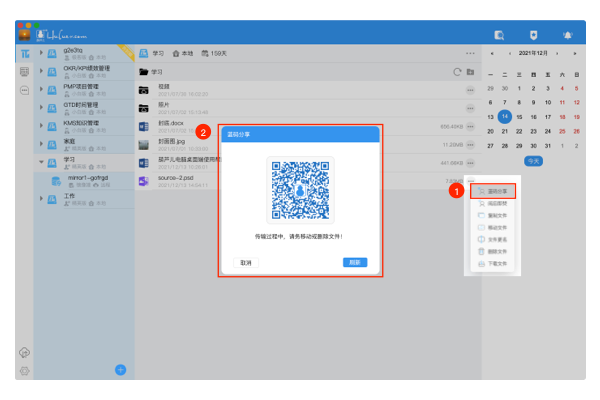600x400 pixels.
Task: Click the blue plus button to add space
Action: 121,370
